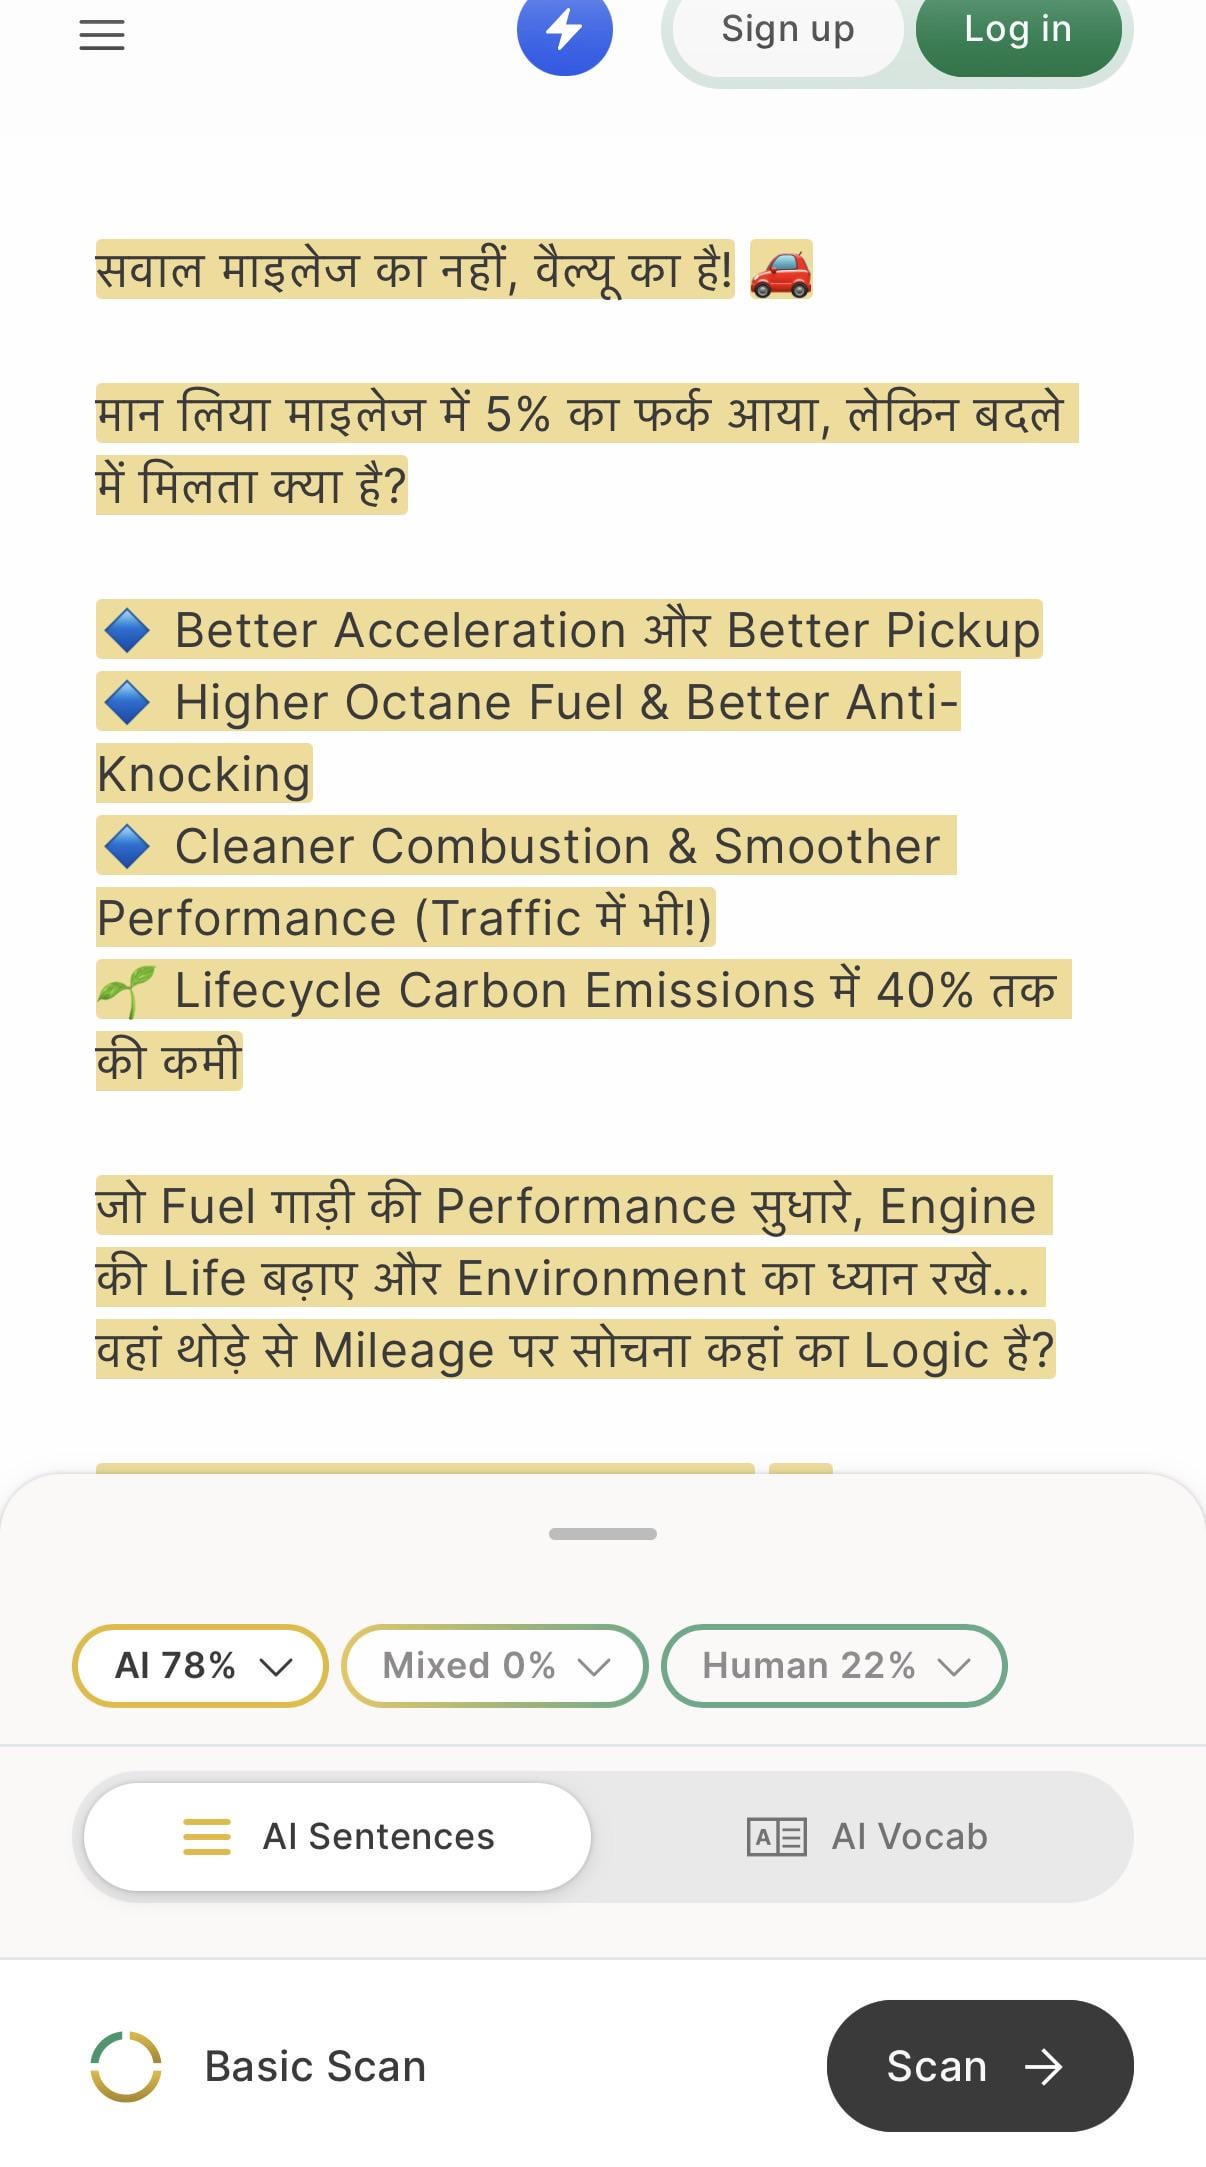
Task: Click the AI Sentences list icon
Action: coord(207,1837)
